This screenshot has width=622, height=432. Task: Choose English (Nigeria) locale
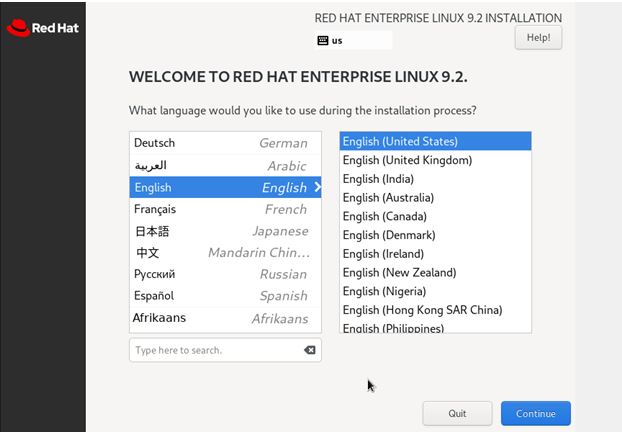coord(435,291)
